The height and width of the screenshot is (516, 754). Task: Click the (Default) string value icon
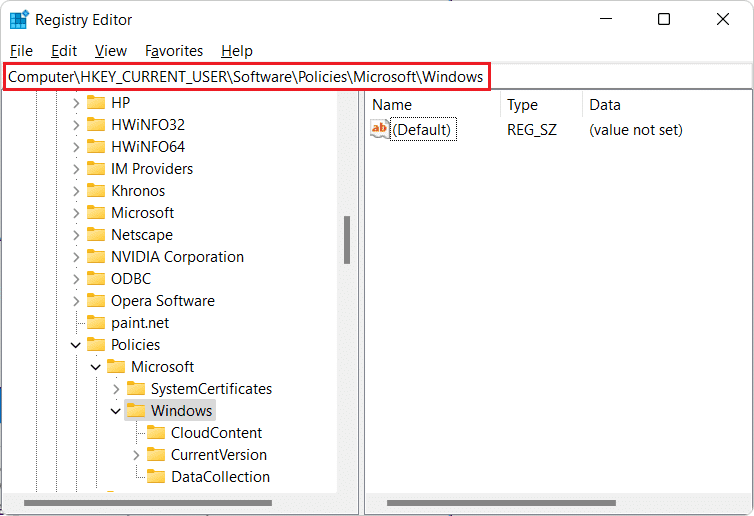coord(379,129)
